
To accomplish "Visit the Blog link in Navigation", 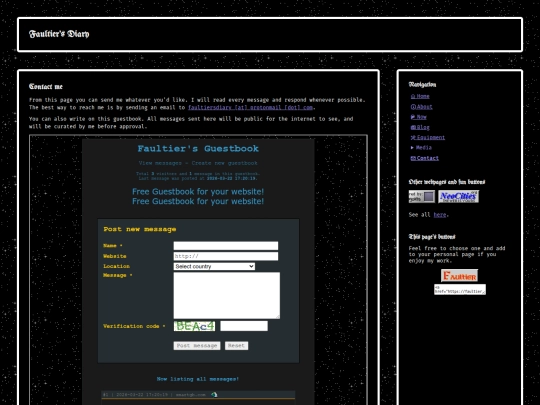I will coord(420,127).
